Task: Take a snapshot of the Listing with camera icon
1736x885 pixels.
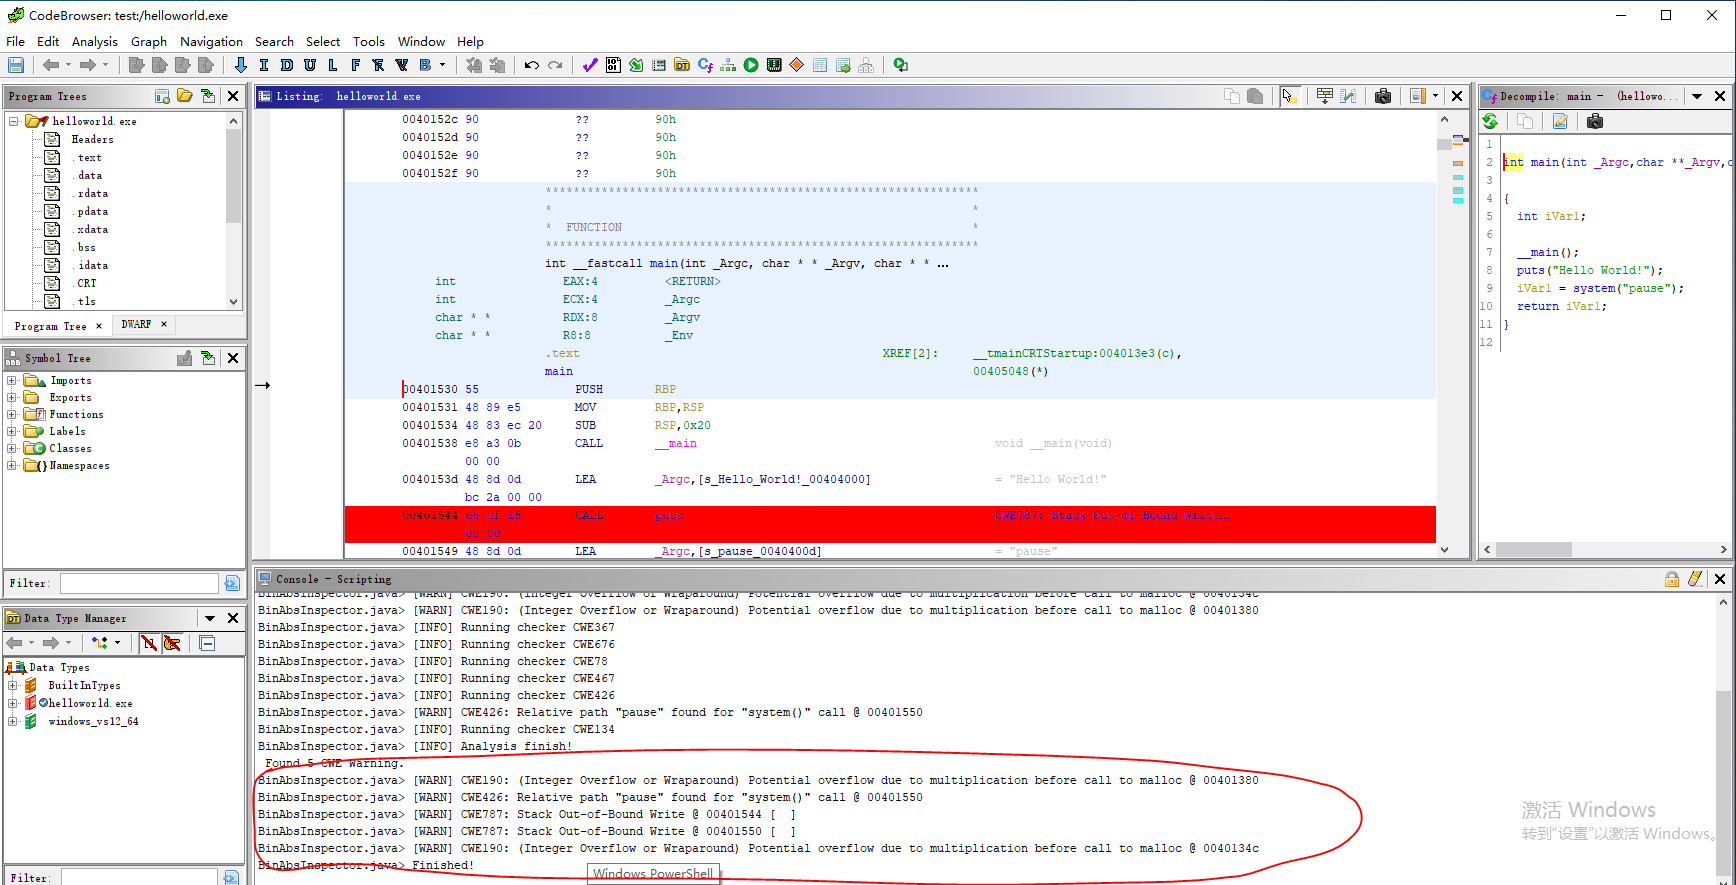Action: tap(1383, 96)
